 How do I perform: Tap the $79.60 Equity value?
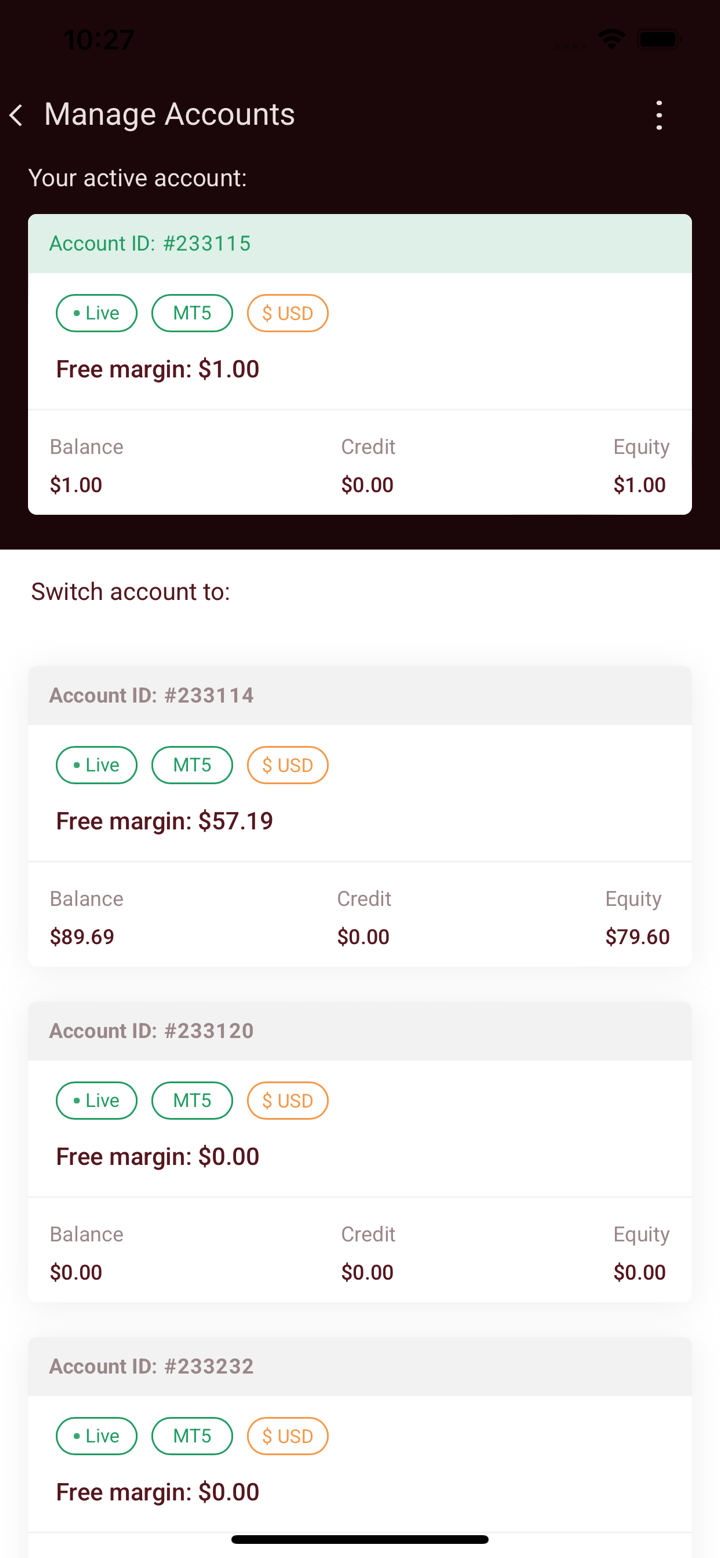637,937
